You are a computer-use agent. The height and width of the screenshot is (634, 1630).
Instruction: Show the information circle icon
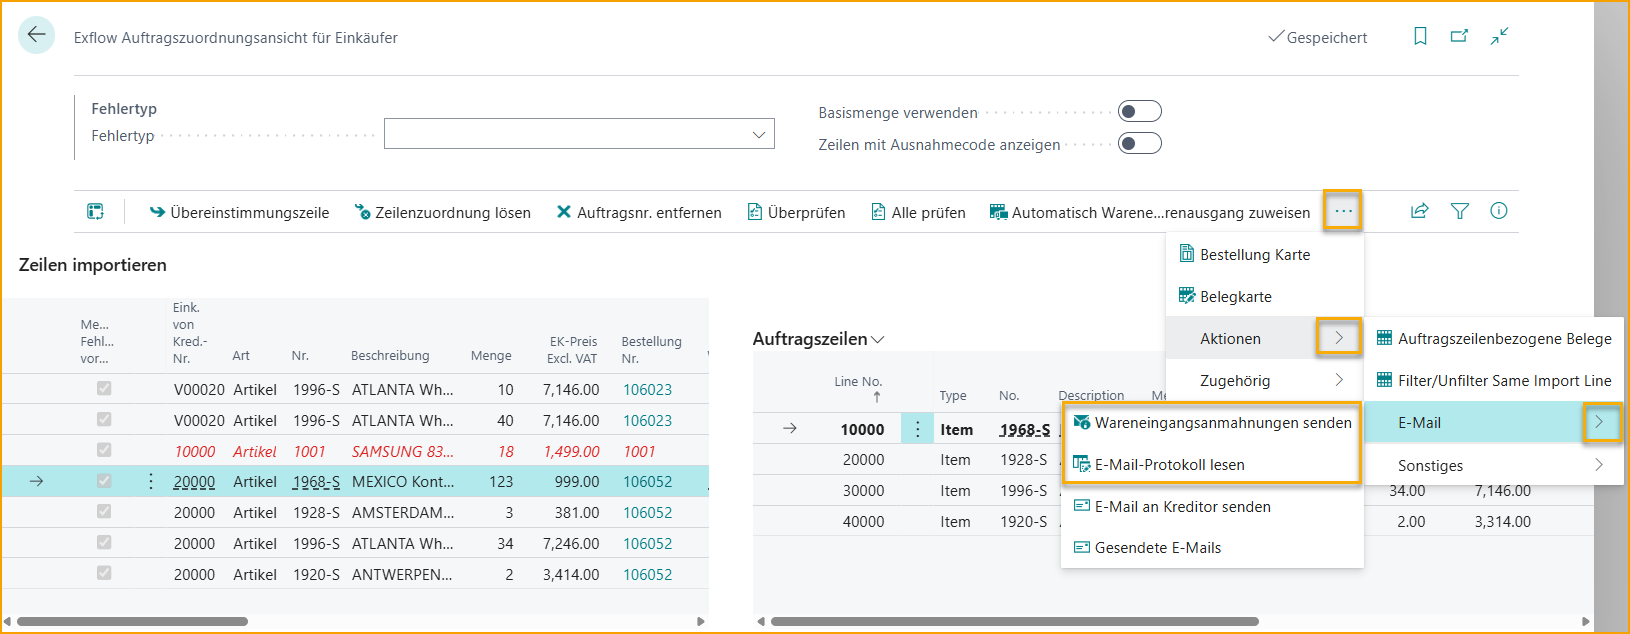pyautogui.click(x=1498, y=211)
